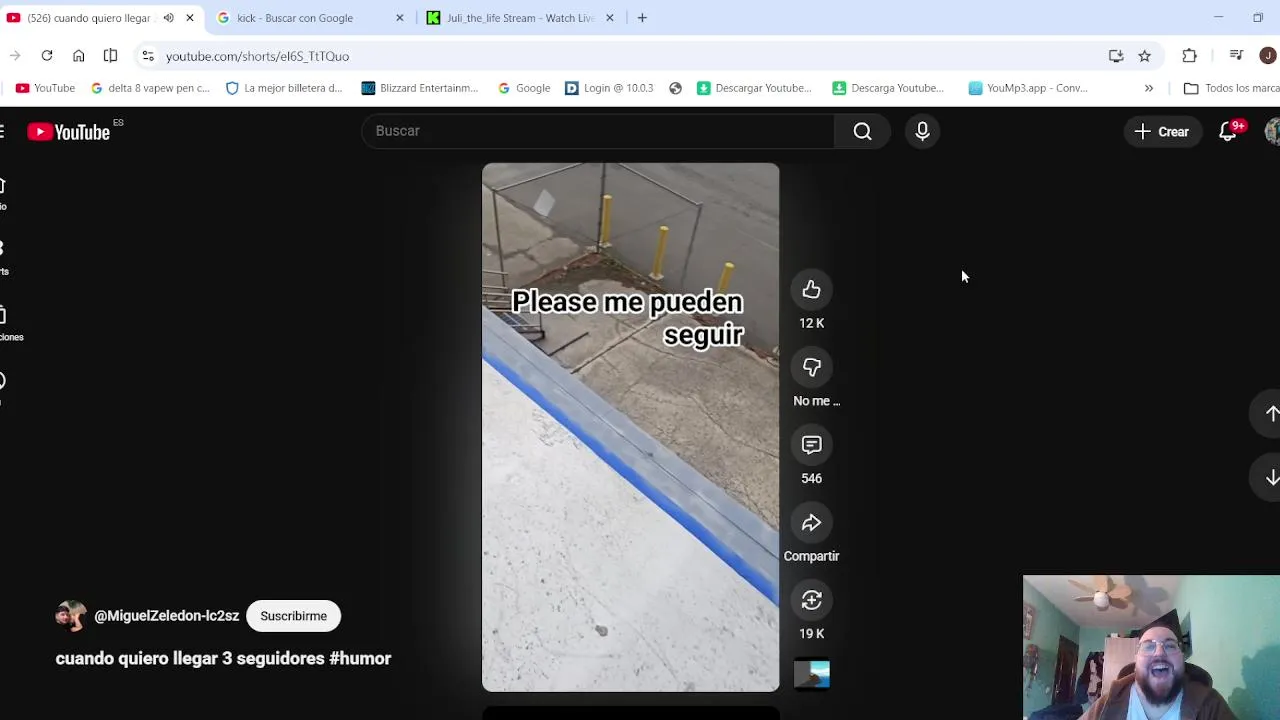Open Google bookmark in bookmarks bar
This screenshot has width=1280, height=720.
524,88
